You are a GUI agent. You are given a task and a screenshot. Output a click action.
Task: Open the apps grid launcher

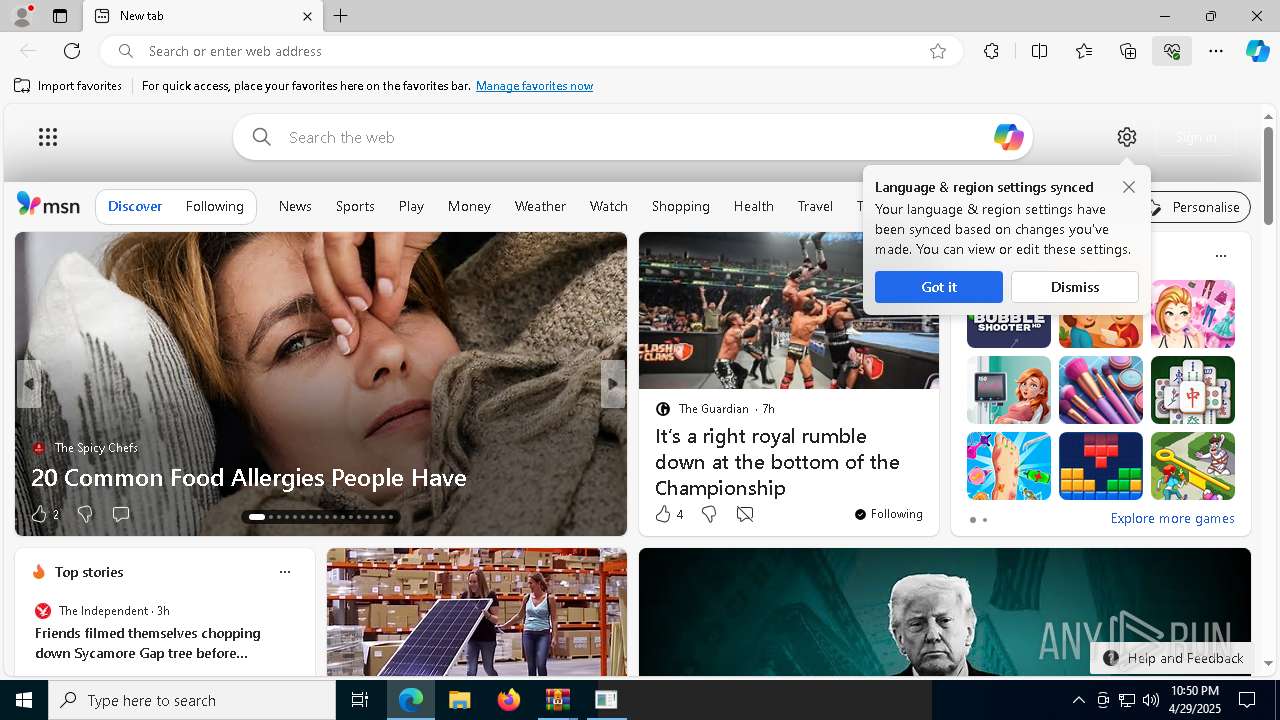click(48, 137)
